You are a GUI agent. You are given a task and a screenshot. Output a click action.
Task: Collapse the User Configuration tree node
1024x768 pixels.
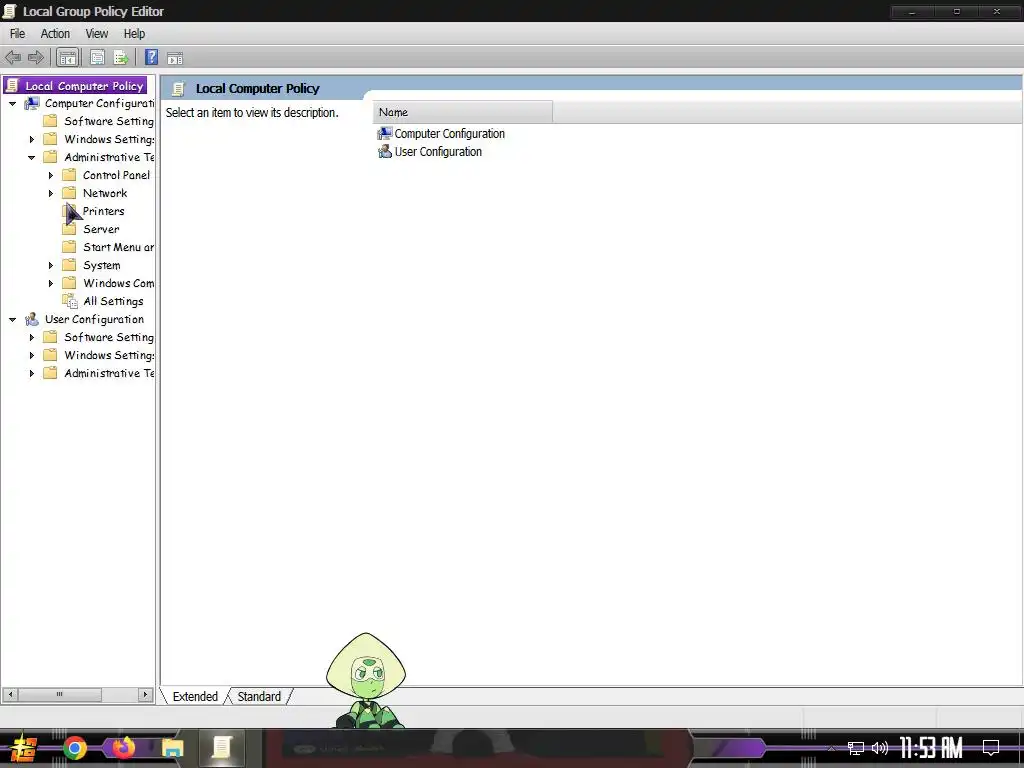coord(12,319)
